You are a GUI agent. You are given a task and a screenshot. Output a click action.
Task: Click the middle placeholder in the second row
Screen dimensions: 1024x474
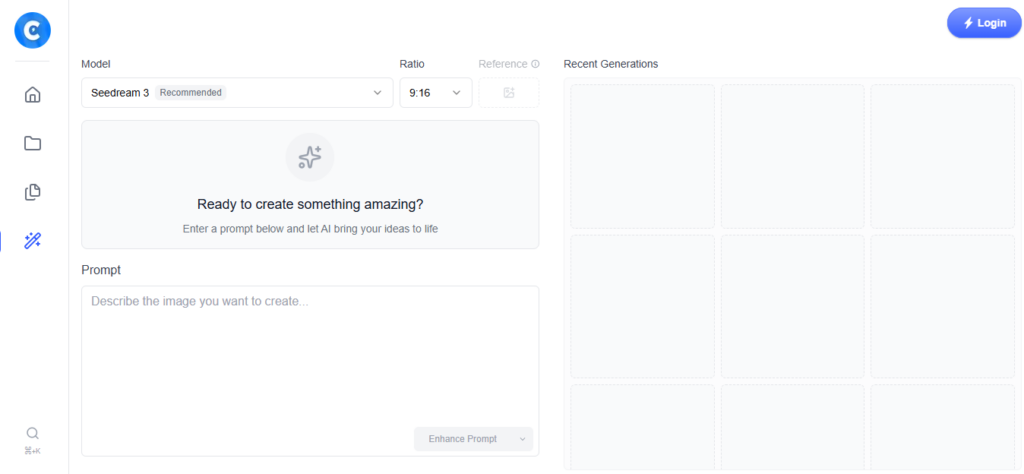coord(792,306)
